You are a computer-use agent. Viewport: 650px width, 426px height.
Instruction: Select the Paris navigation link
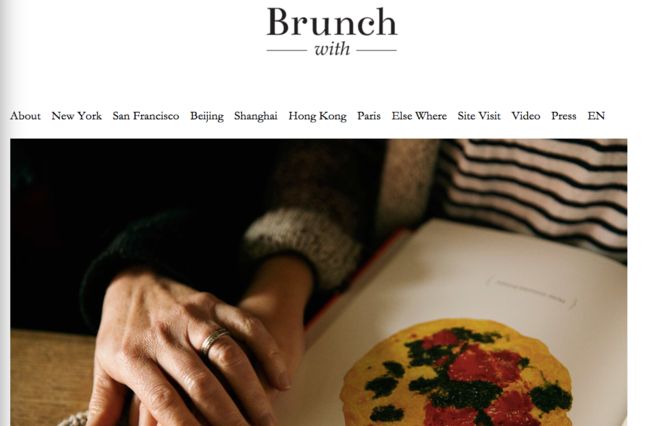click(x=369, y=116)
